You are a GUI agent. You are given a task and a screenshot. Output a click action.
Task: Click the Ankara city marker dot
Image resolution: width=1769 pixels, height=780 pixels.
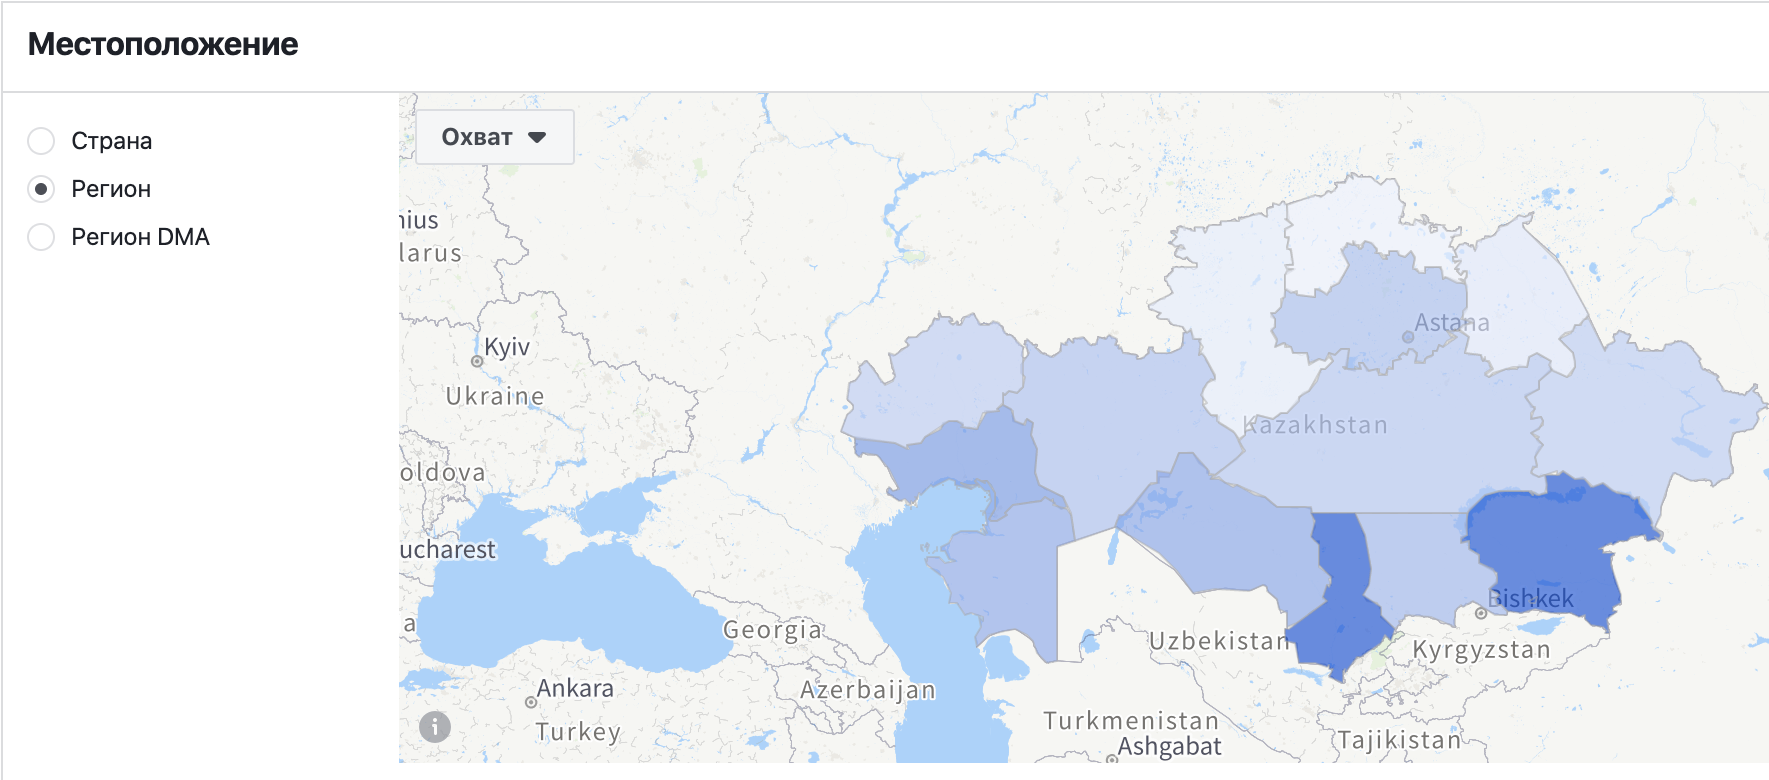[x=530, y=702]
